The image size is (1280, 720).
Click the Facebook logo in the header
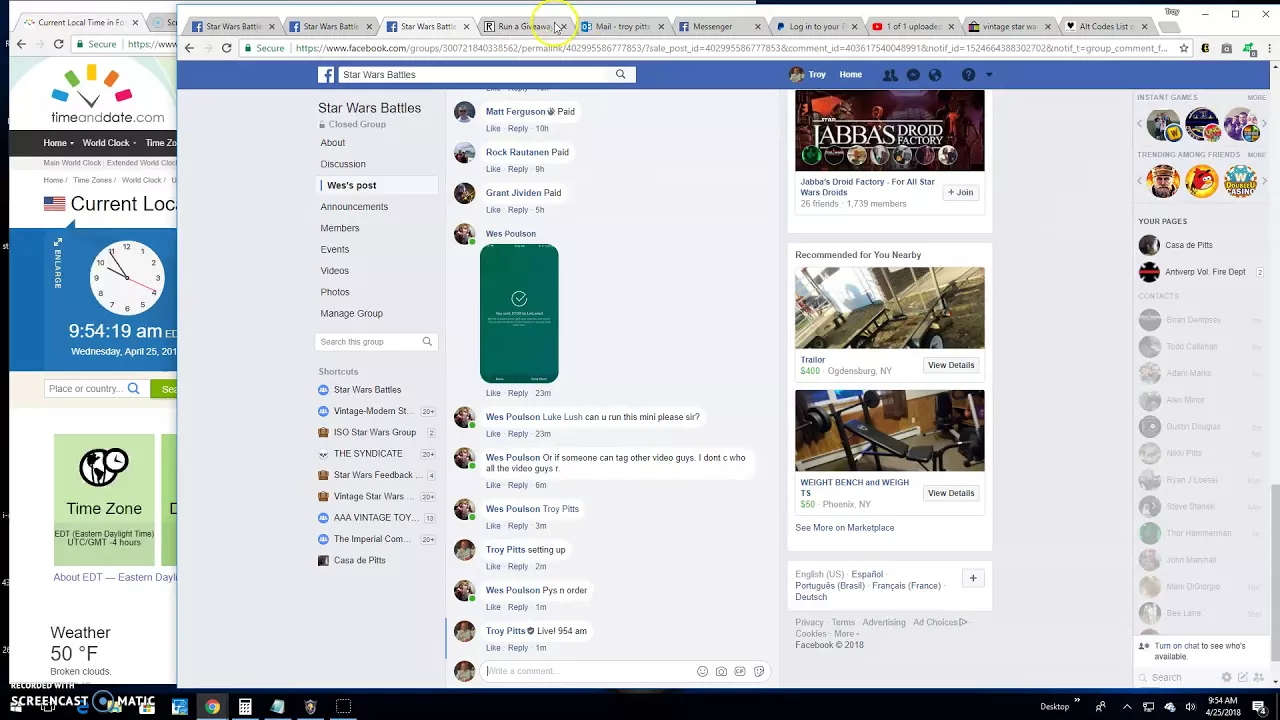pos(326,75)
